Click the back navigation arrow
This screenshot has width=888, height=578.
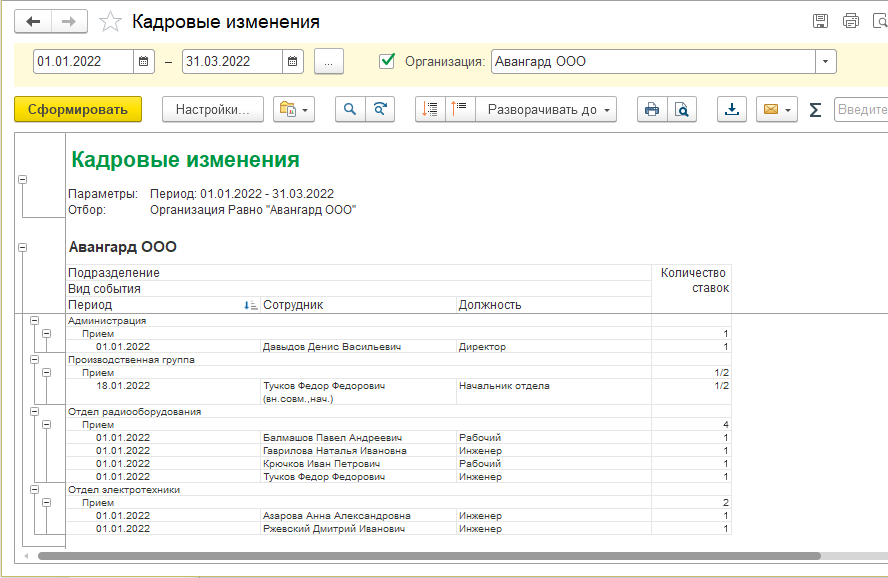(x=33, y=21)
